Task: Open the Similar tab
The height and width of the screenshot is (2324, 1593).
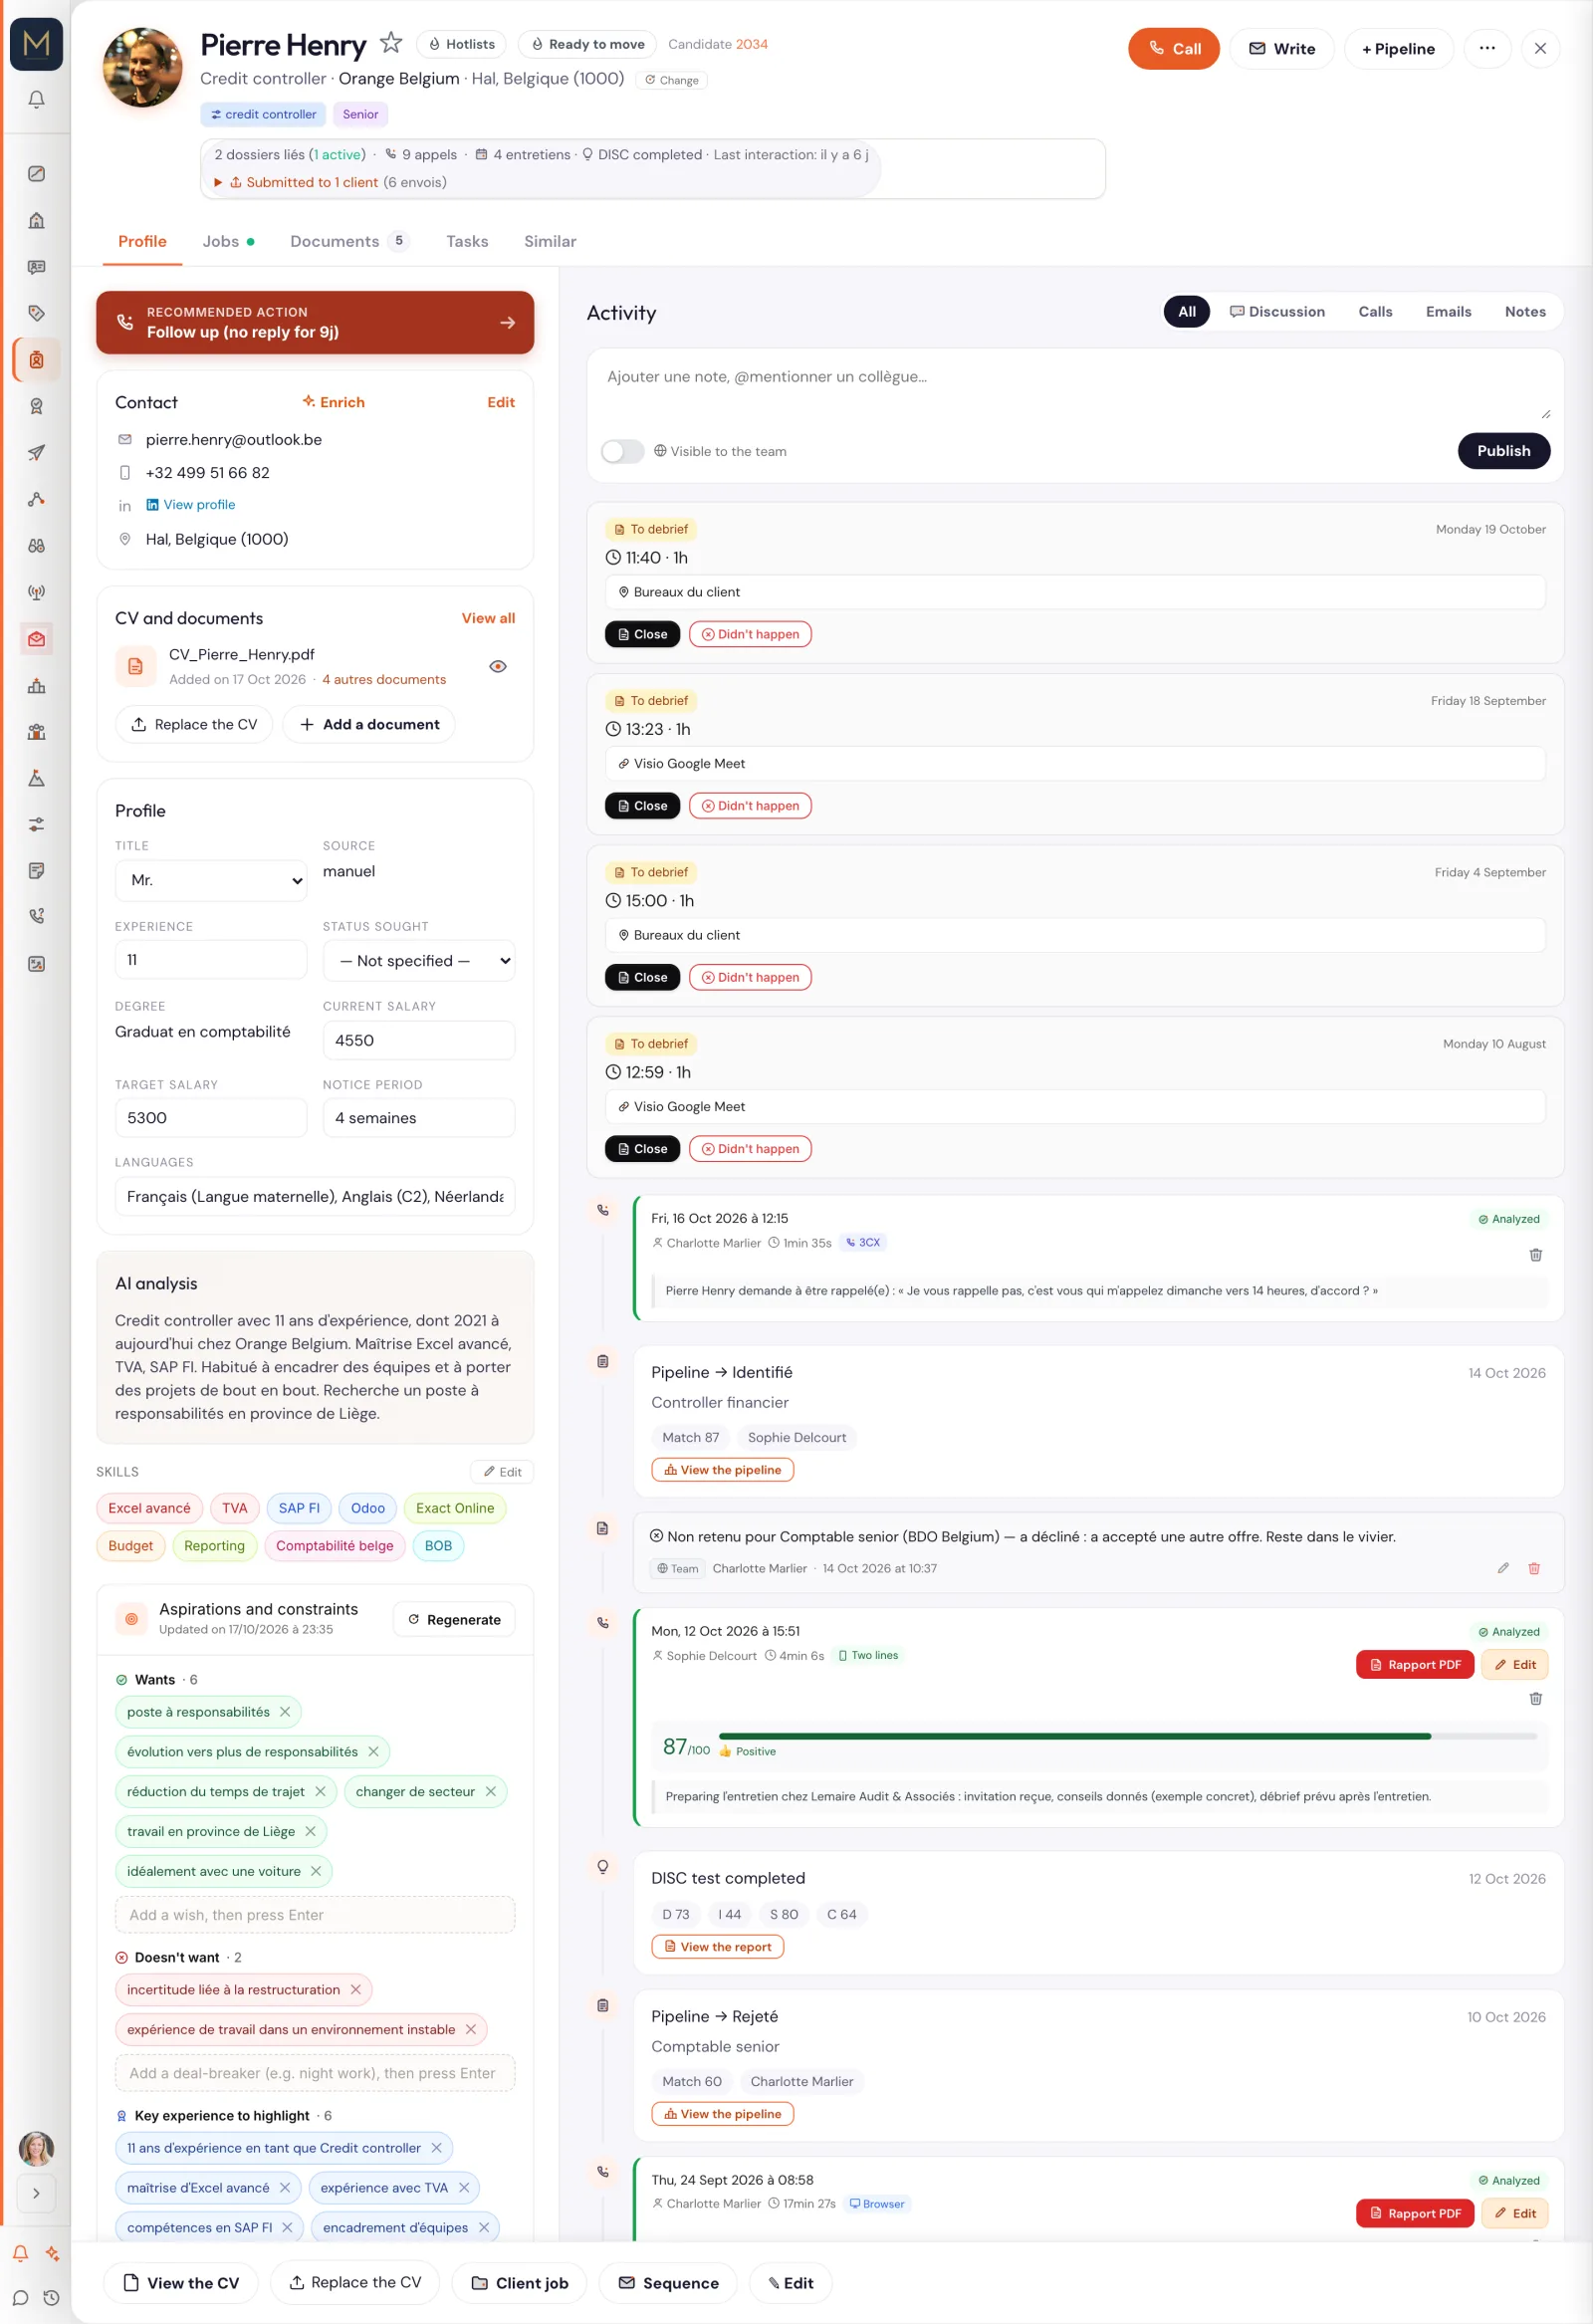Action: [x=550, y=241]
